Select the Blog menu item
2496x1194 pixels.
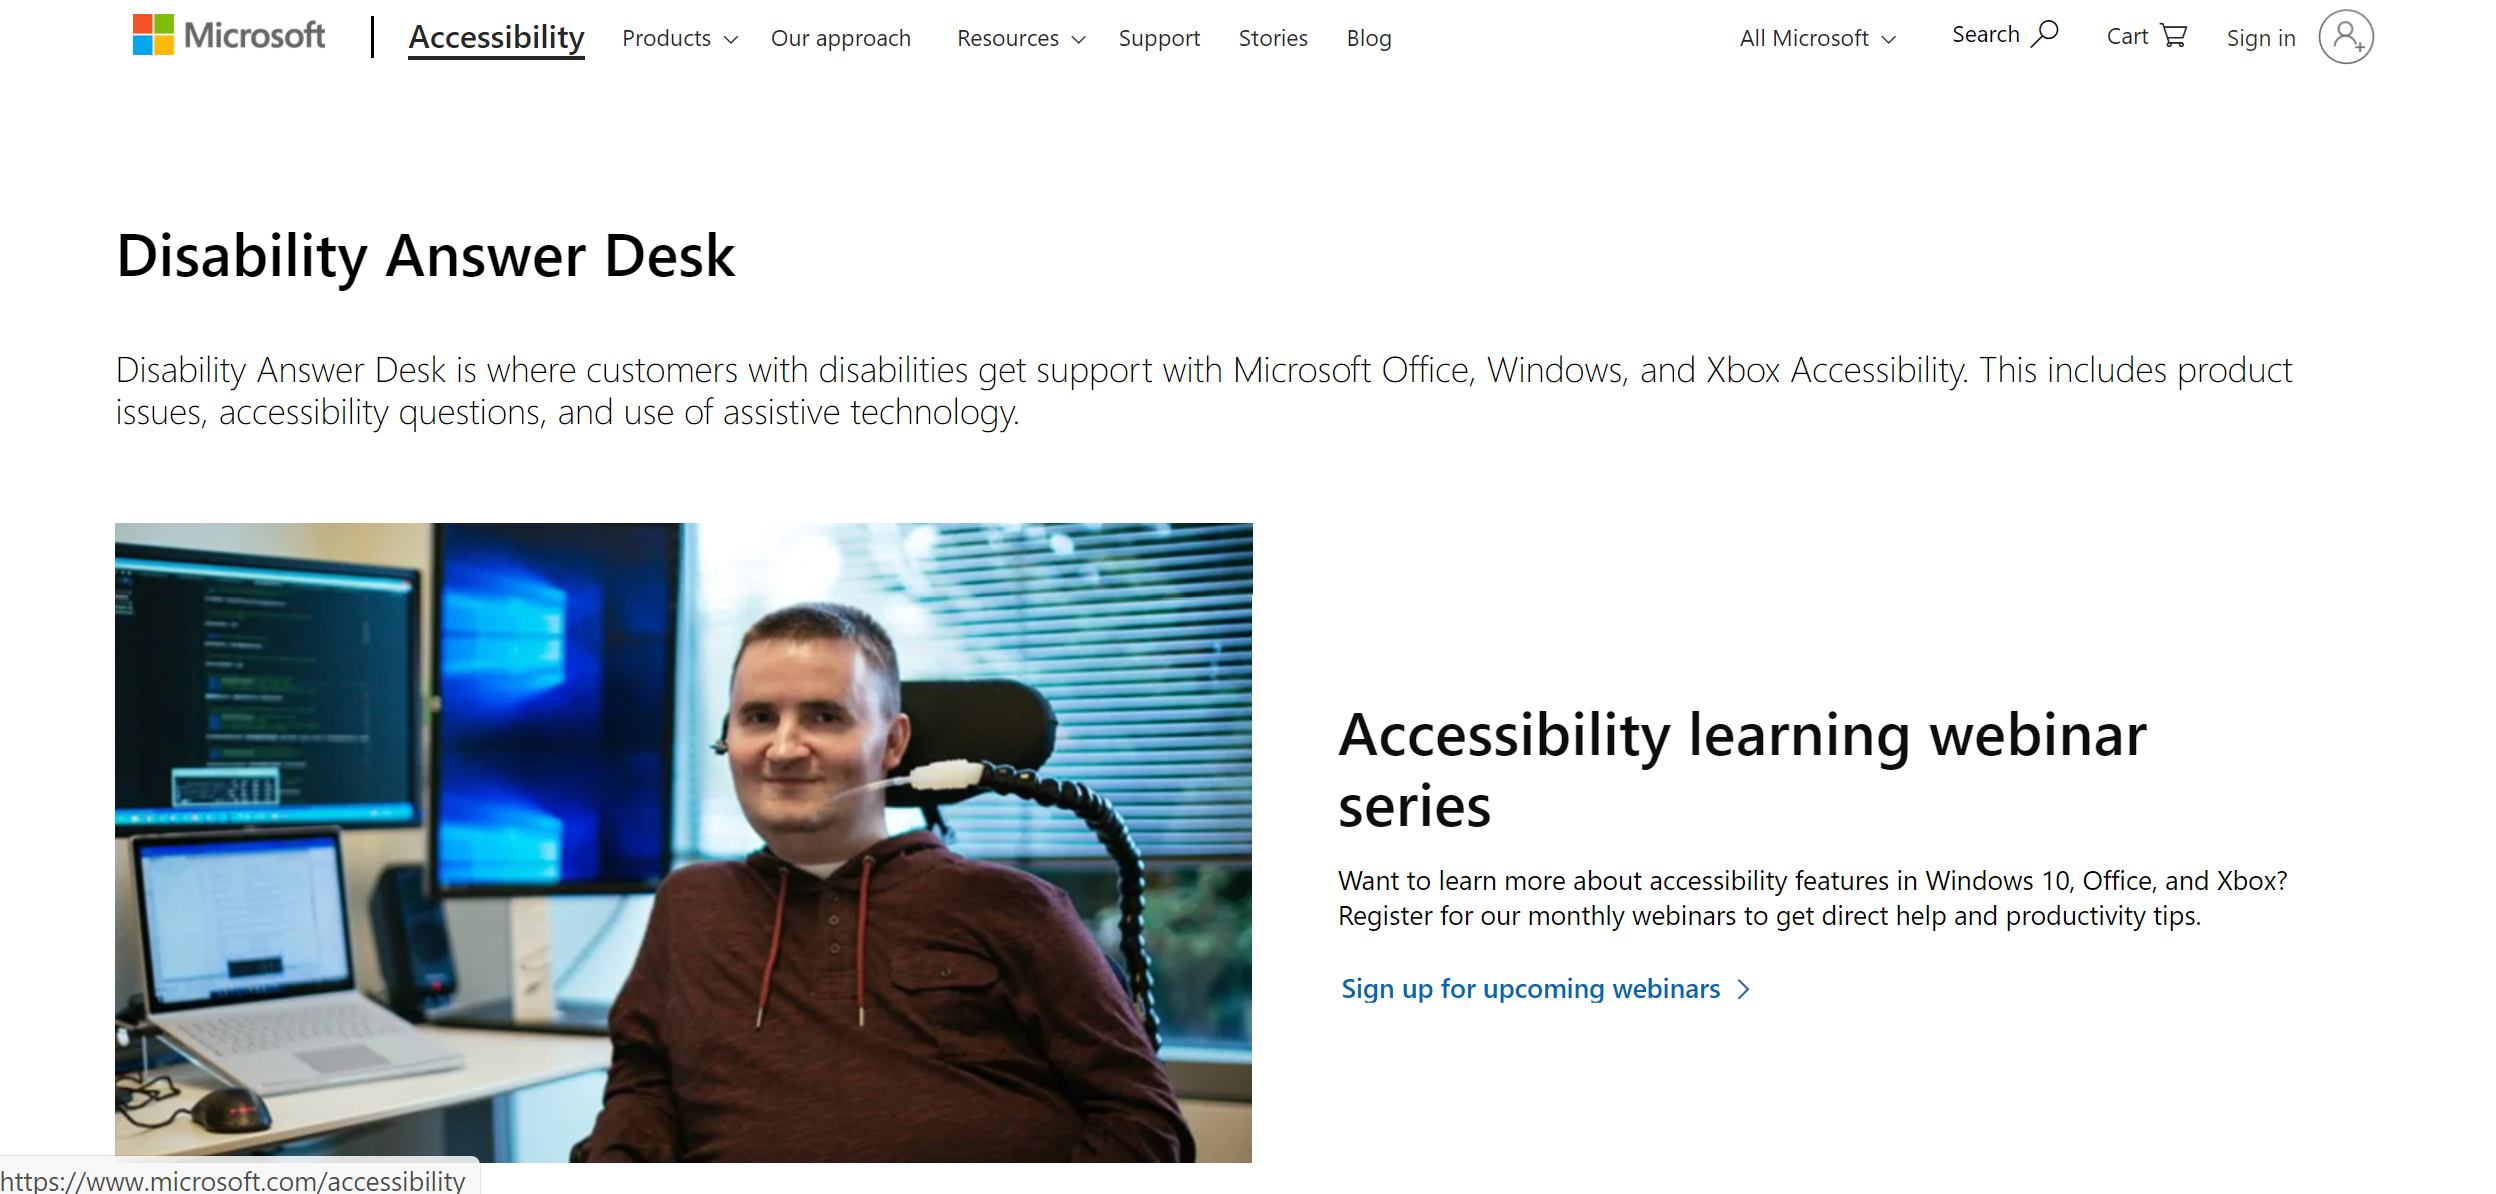1369,37
